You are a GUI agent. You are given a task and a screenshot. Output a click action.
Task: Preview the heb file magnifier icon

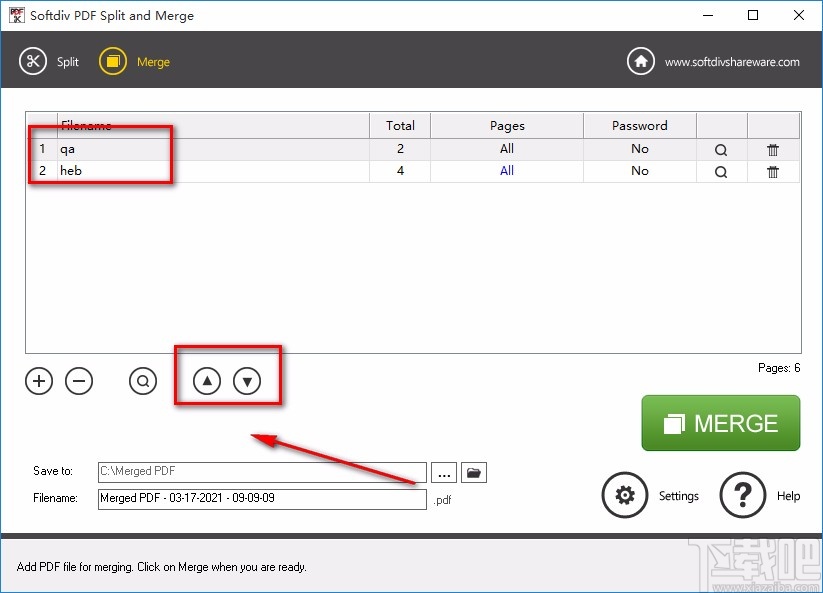pyautogui.click(x=721, y=172)
